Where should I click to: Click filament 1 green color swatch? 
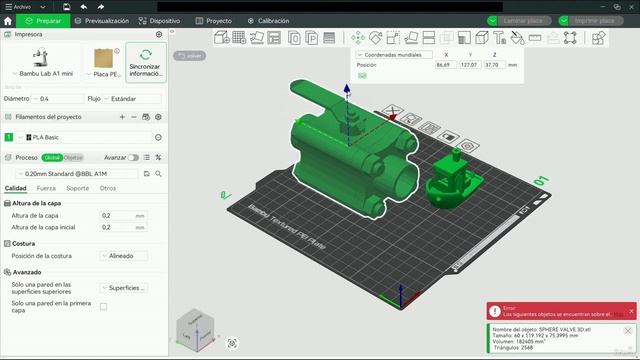[9, 138]
